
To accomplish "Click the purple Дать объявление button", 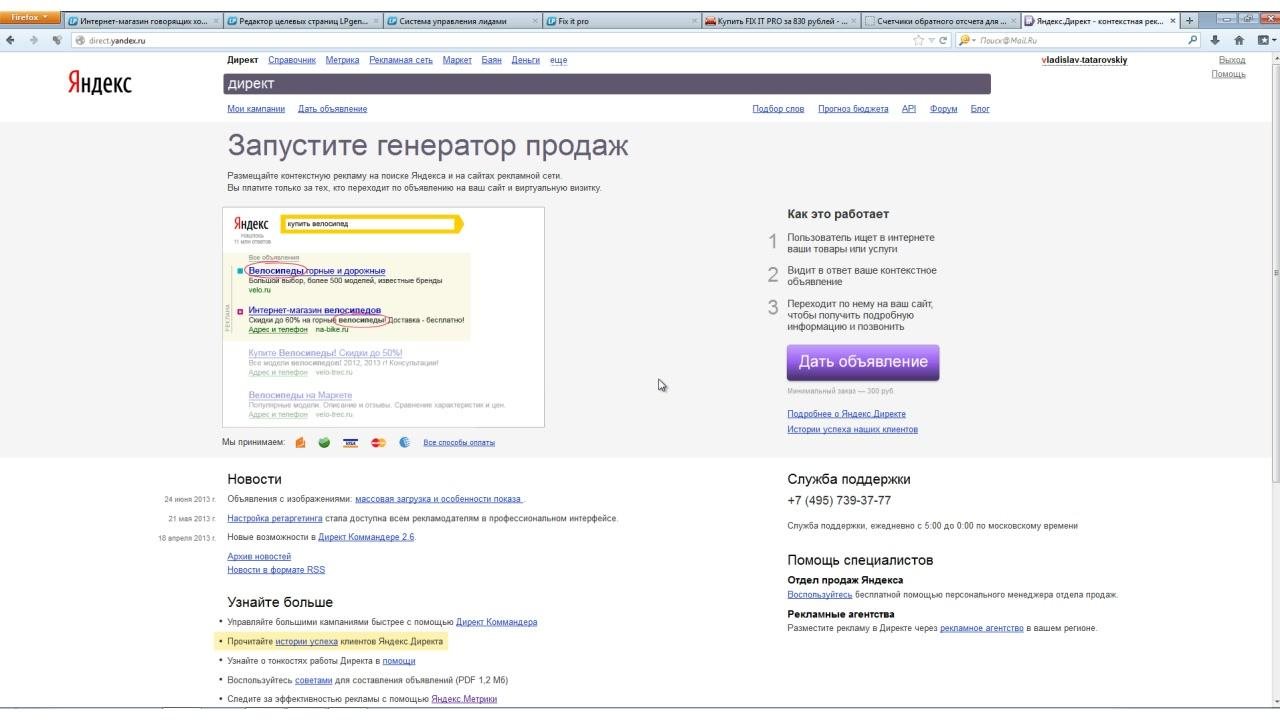I will coord(863,362).
